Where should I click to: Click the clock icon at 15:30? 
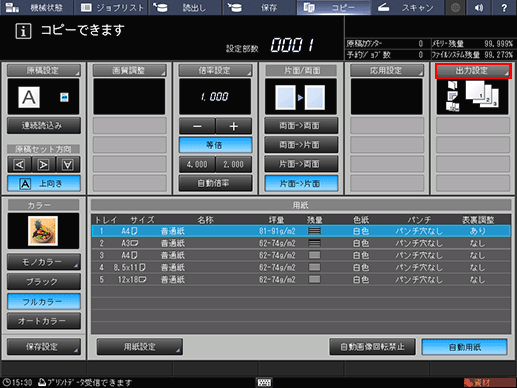(x=6, y=382)
